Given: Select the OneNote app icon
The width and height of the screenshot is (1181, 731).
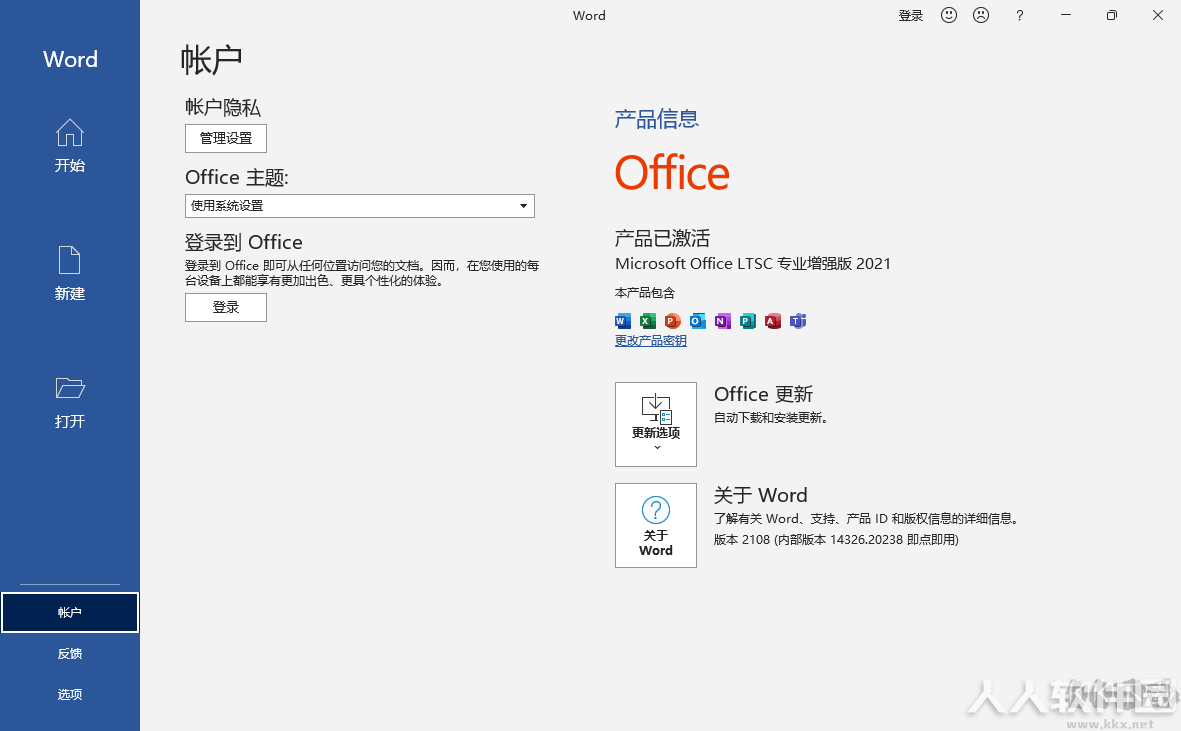Looking at the screenshot, I should pyautogui.click(x=722, y=321).
